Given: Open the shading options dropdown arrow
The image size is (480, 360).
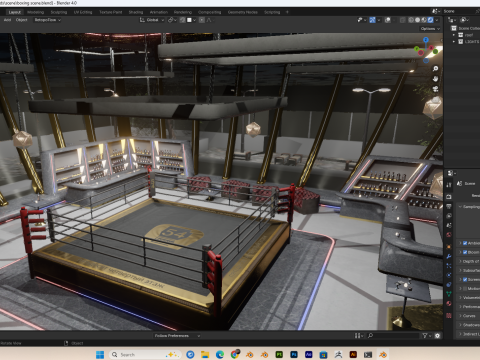Looking at the screenshot, I should tap(437, 20).
